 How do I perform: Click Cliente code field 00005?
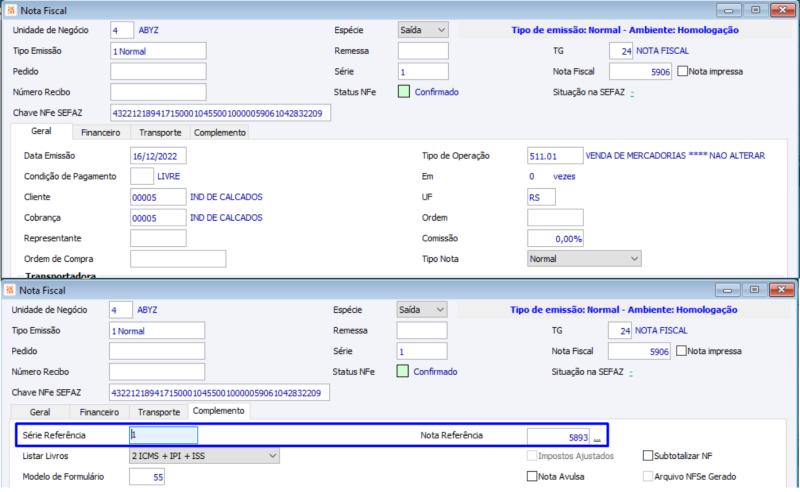(x=158, y=197)
